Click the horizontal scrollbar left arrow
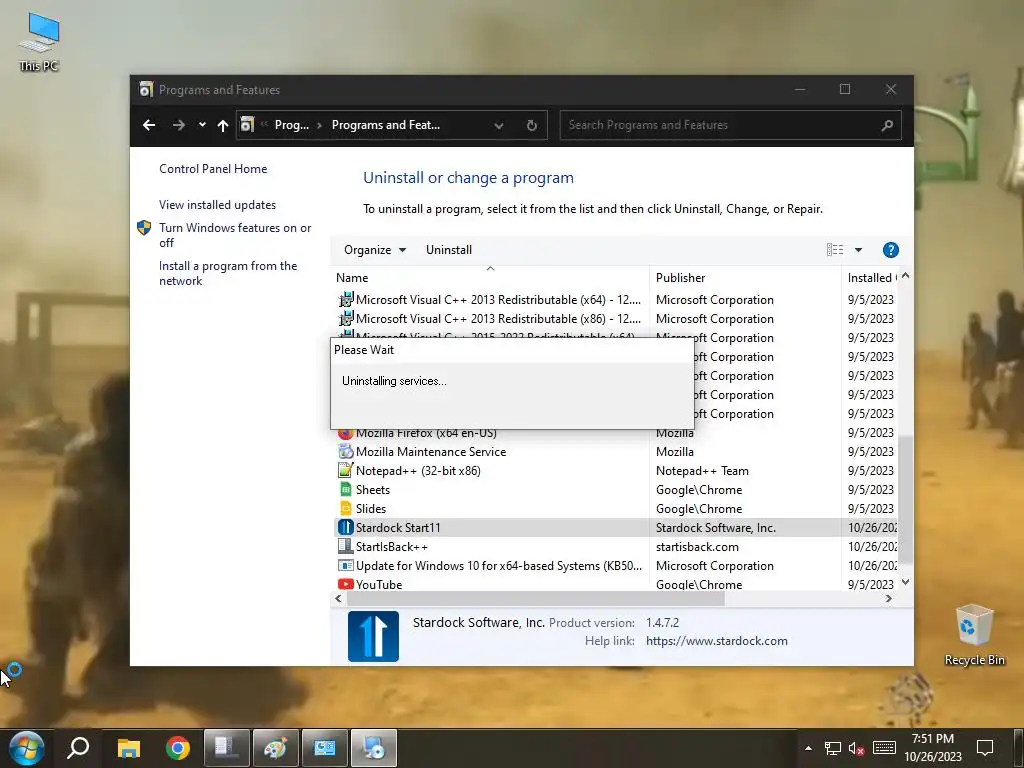 point(338,598)
